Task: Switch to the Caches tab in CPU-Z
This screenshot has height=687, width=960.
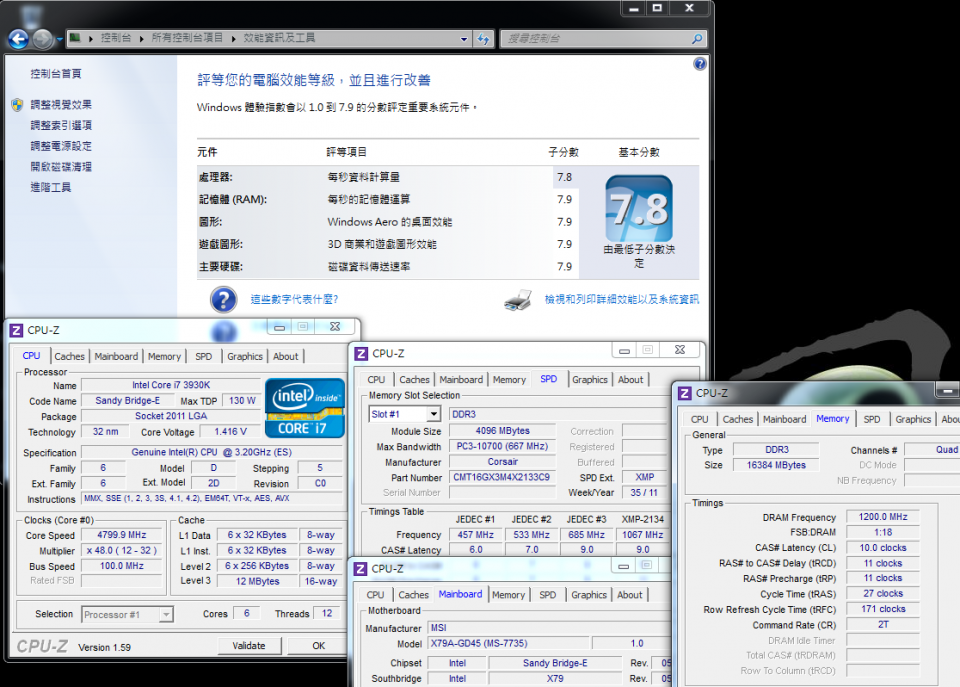Action: click(x=69, y=356)
